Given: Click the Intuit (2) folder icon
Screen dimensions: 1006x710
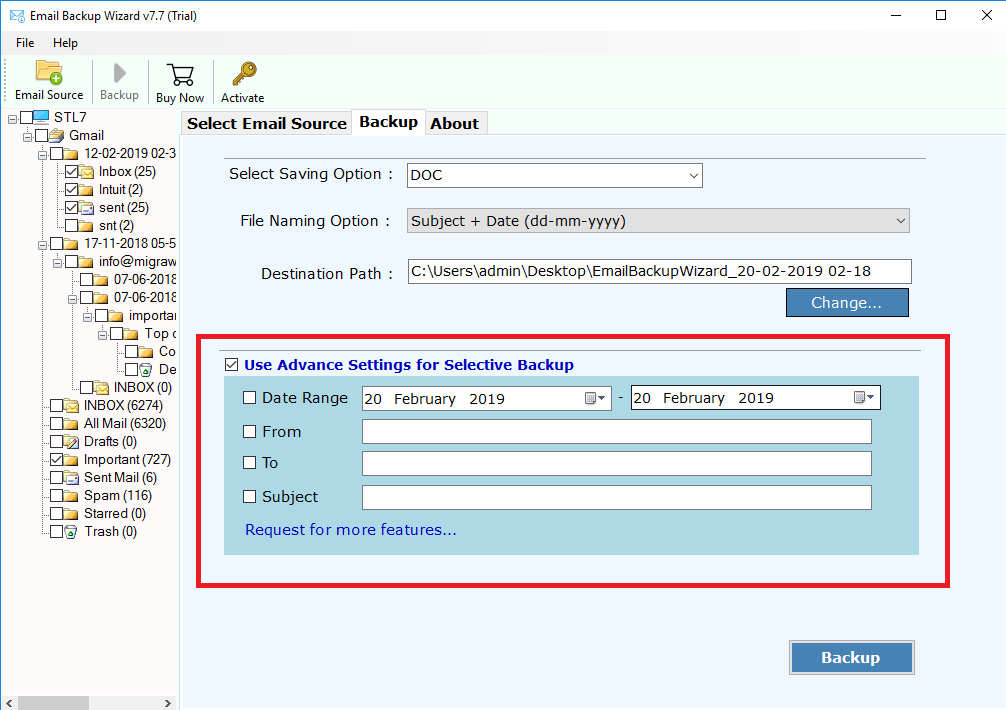Looking at the screenshot, I should pos(87,190).
